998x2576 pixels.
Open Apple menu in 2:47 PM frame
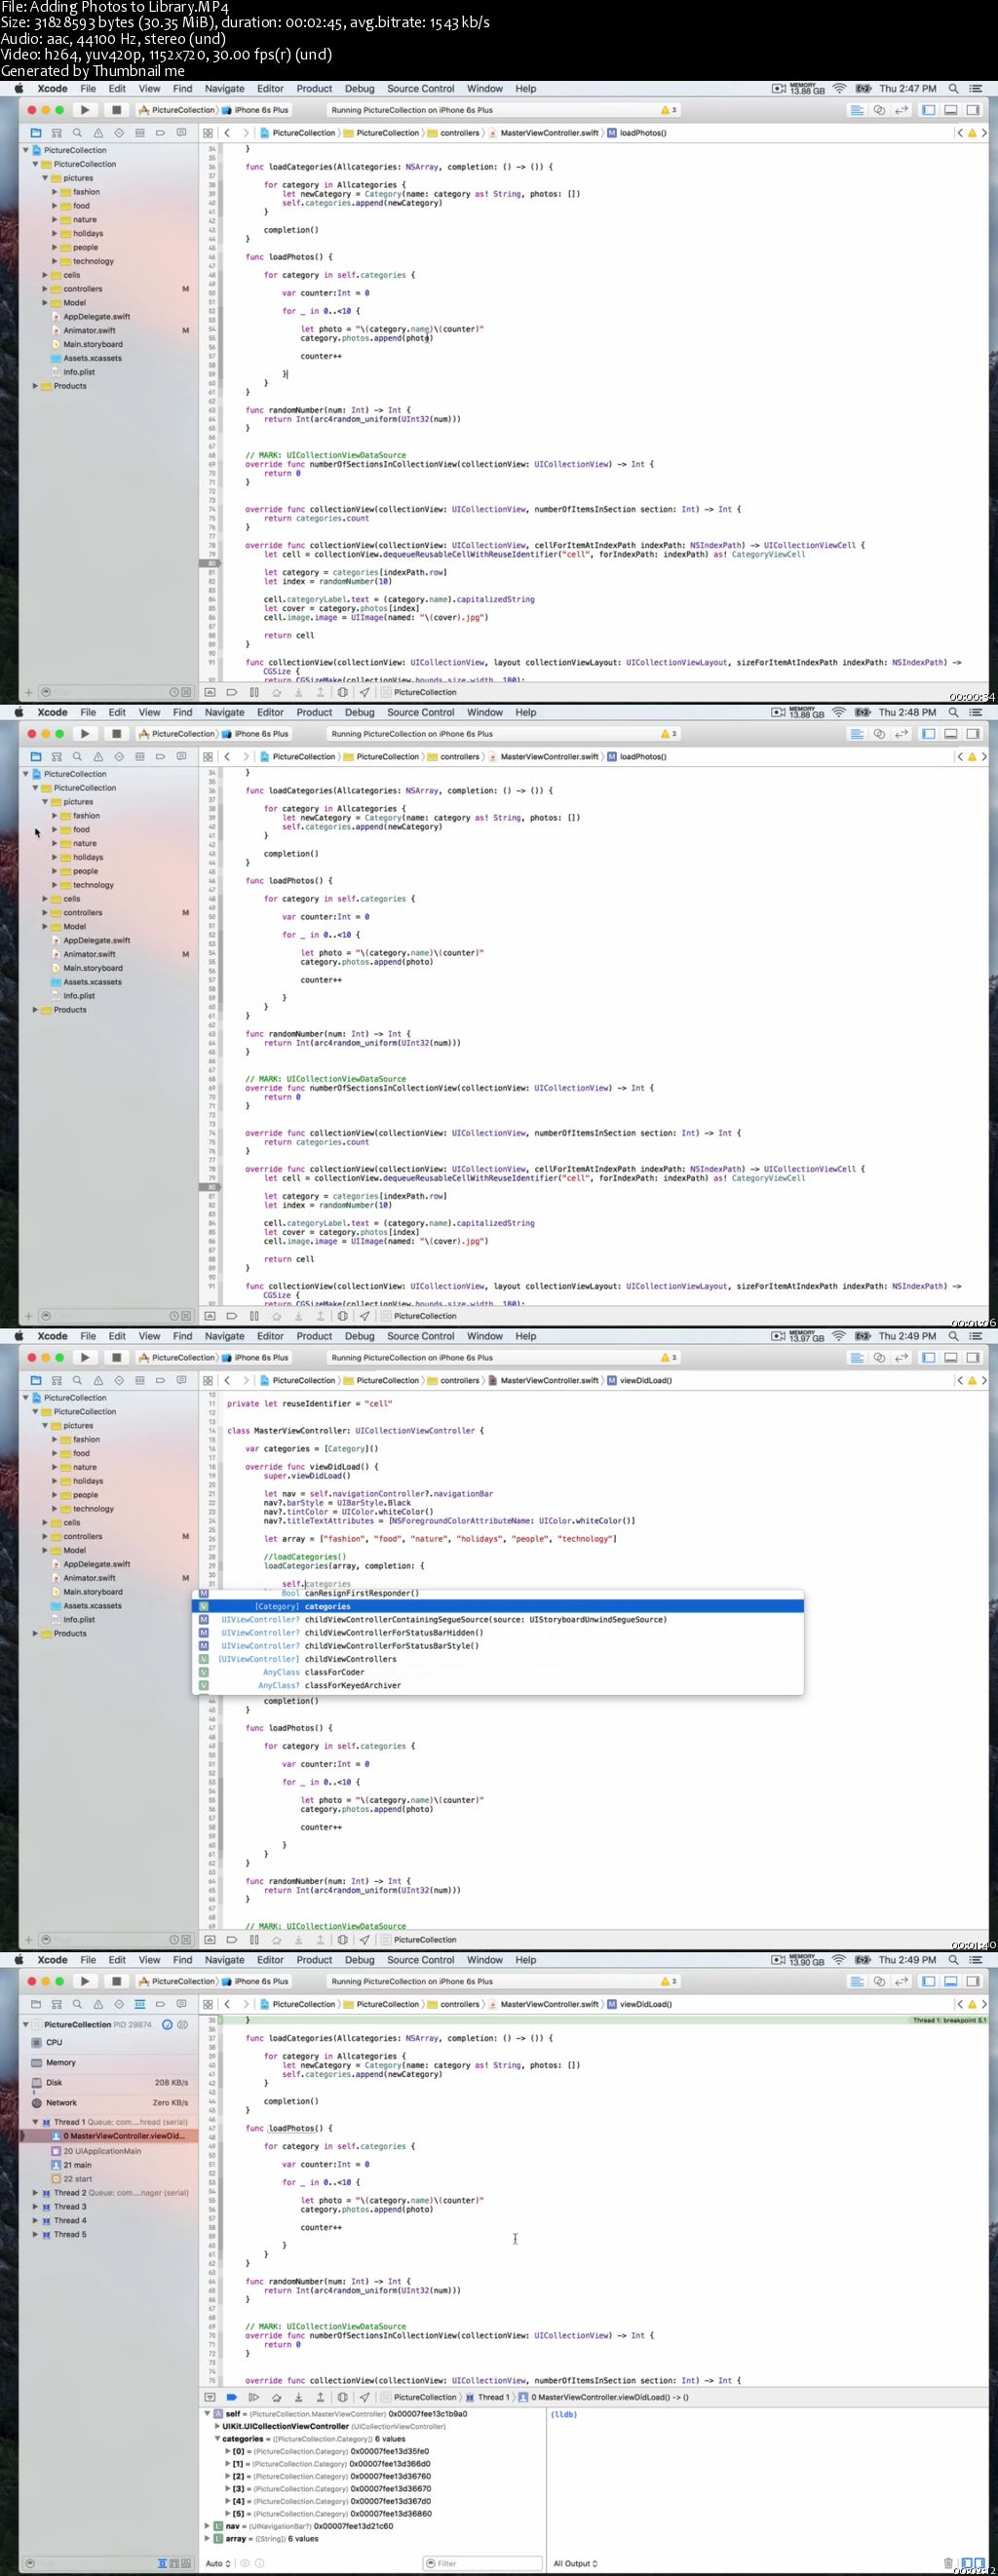tap(18, 89)
